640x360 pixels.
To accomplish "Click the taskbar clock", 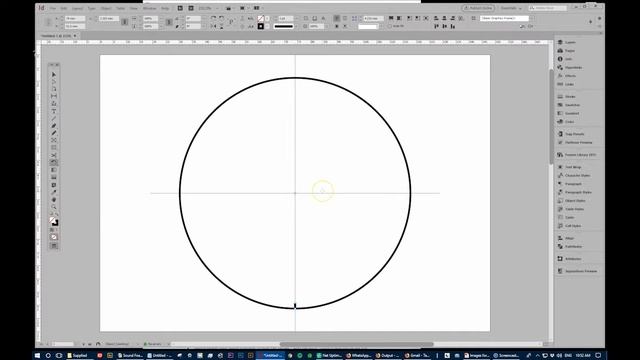I will 584,356.
